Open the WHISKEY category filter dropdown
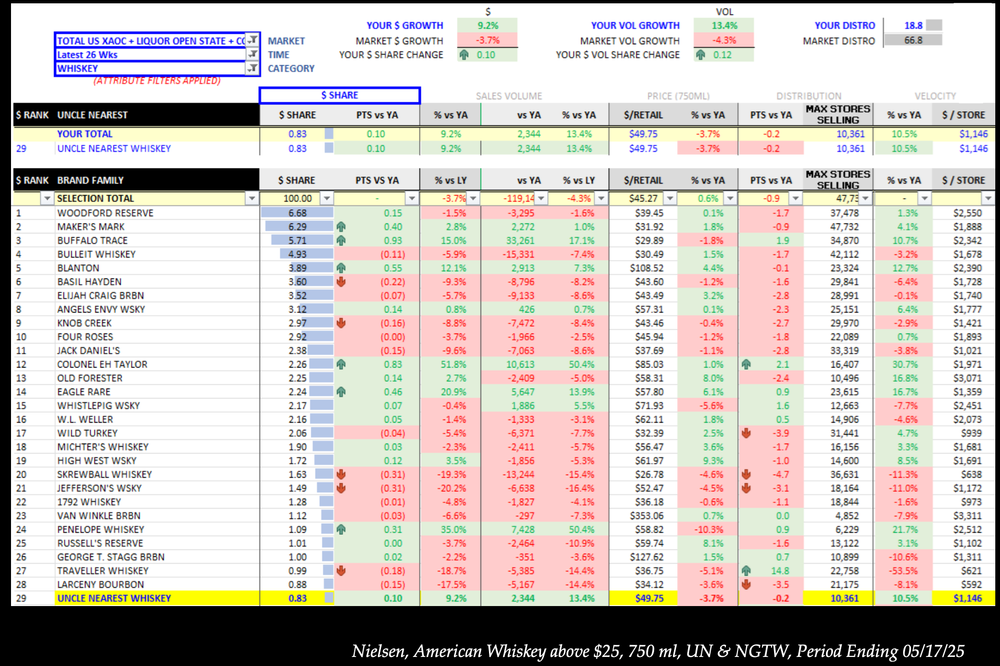 coord(253,68)
